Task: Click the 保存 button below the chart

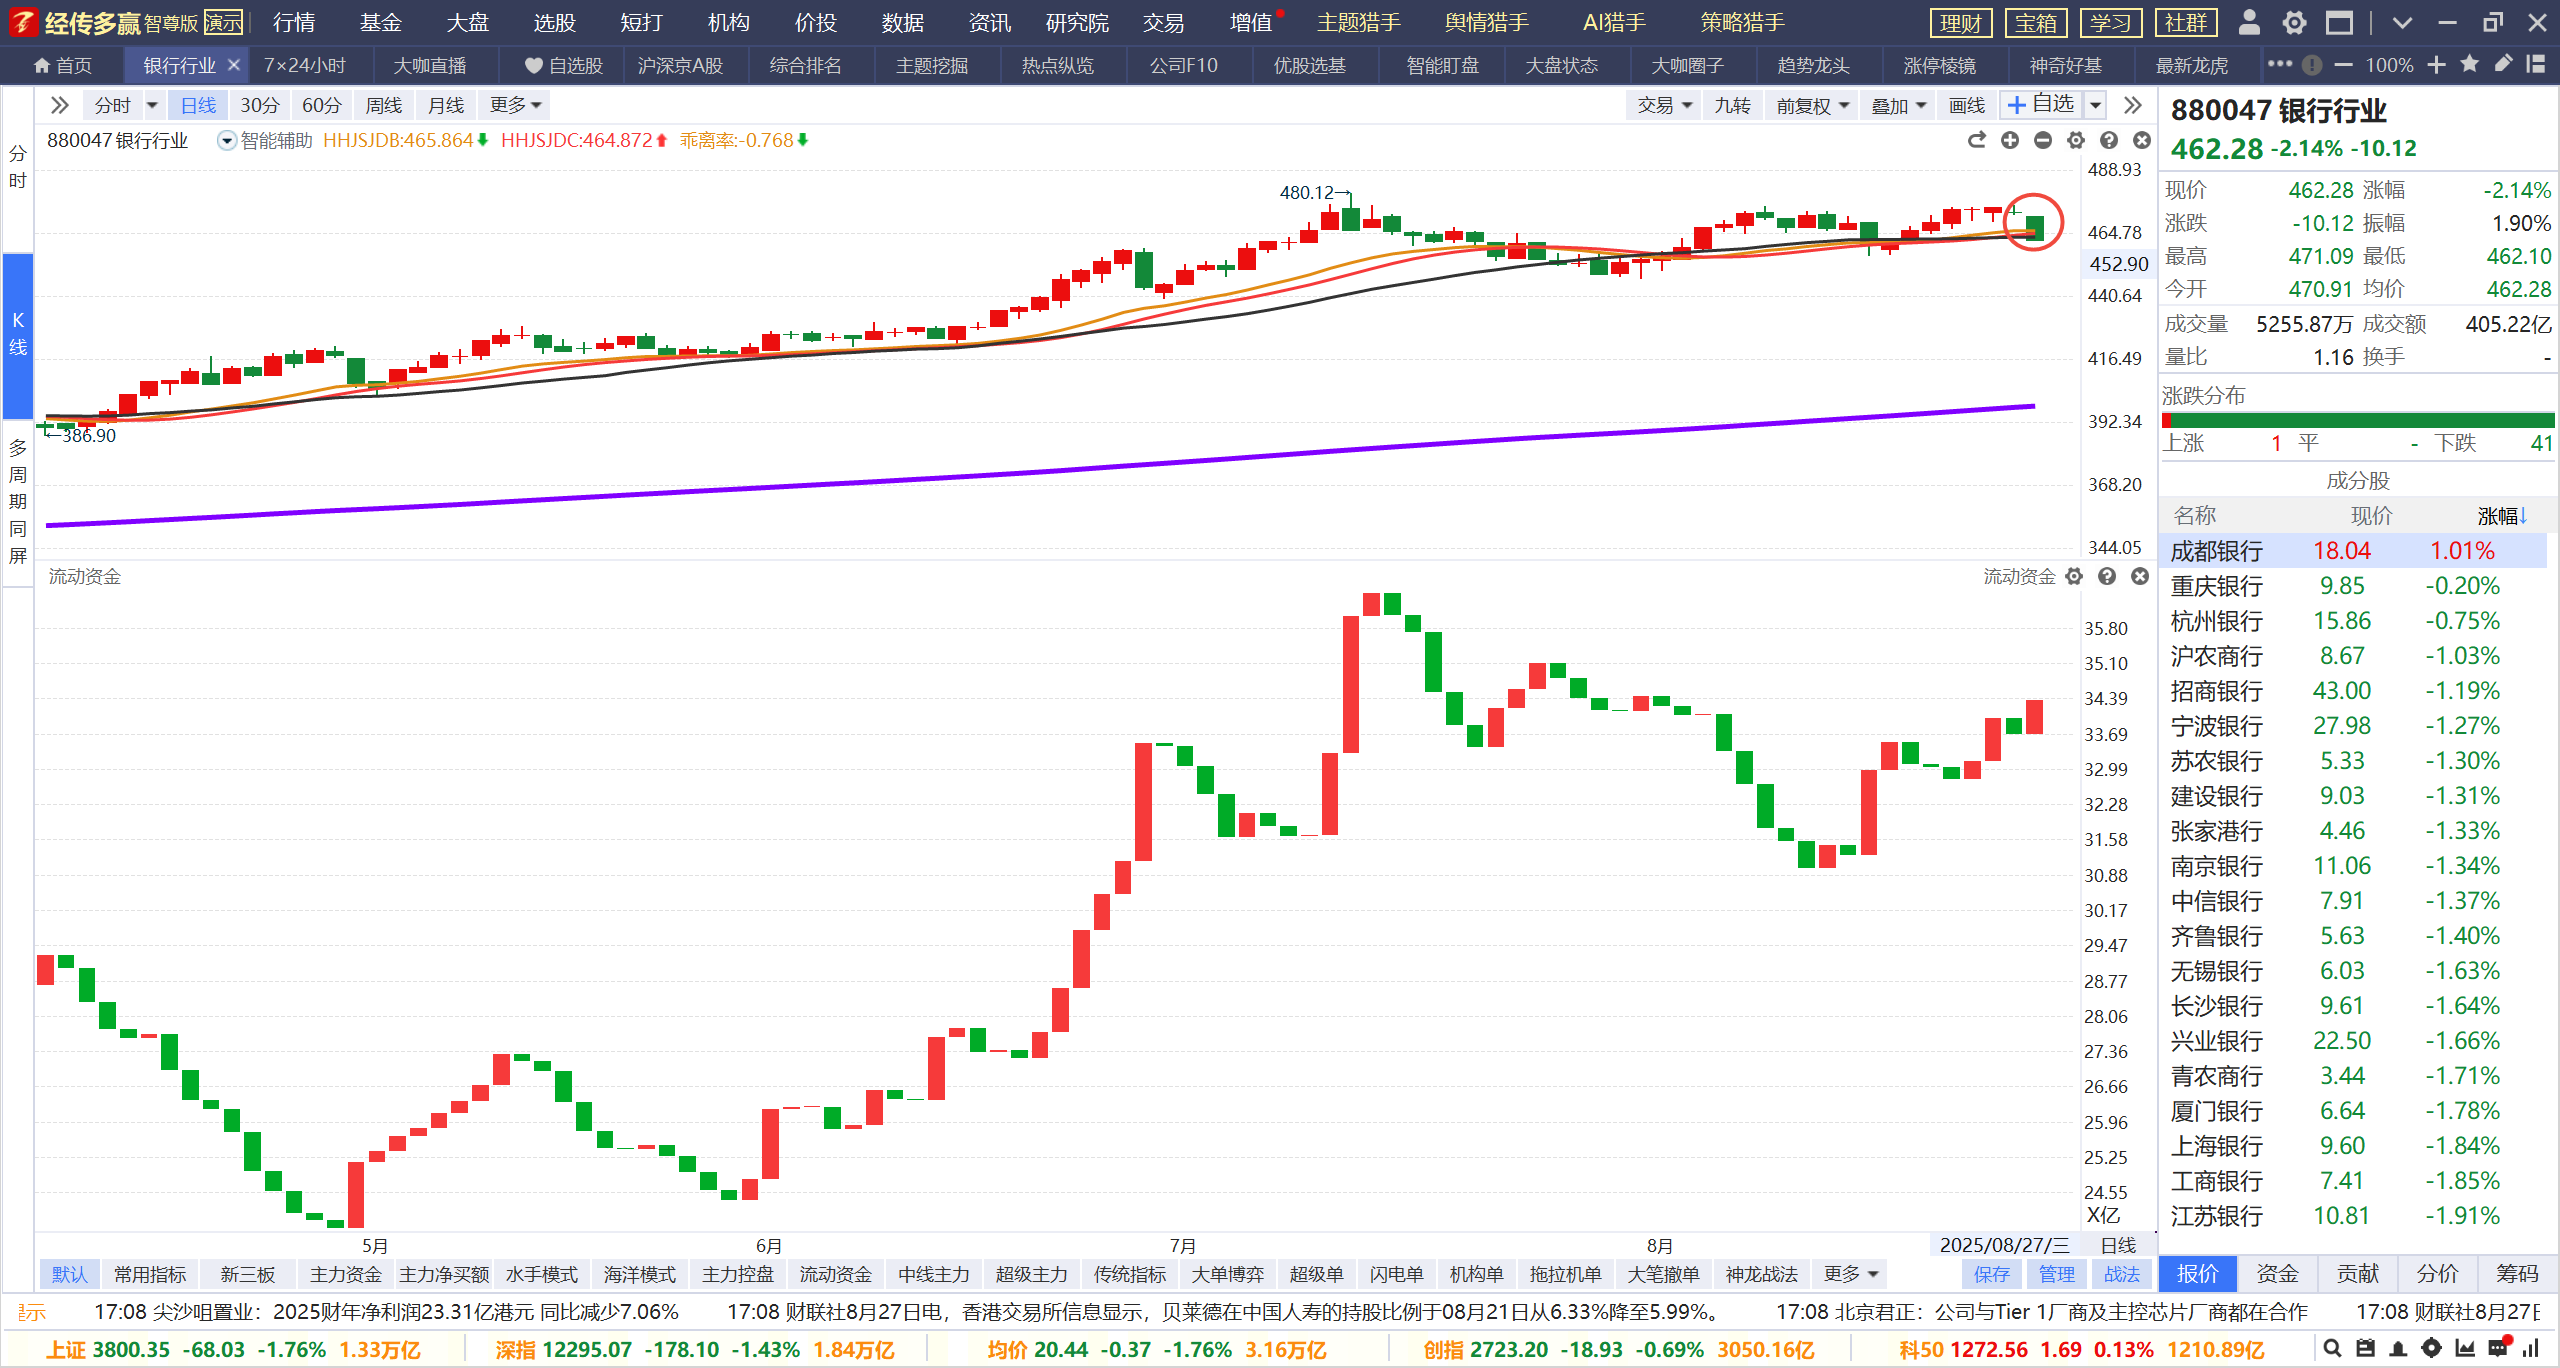Action: 1991,1274
